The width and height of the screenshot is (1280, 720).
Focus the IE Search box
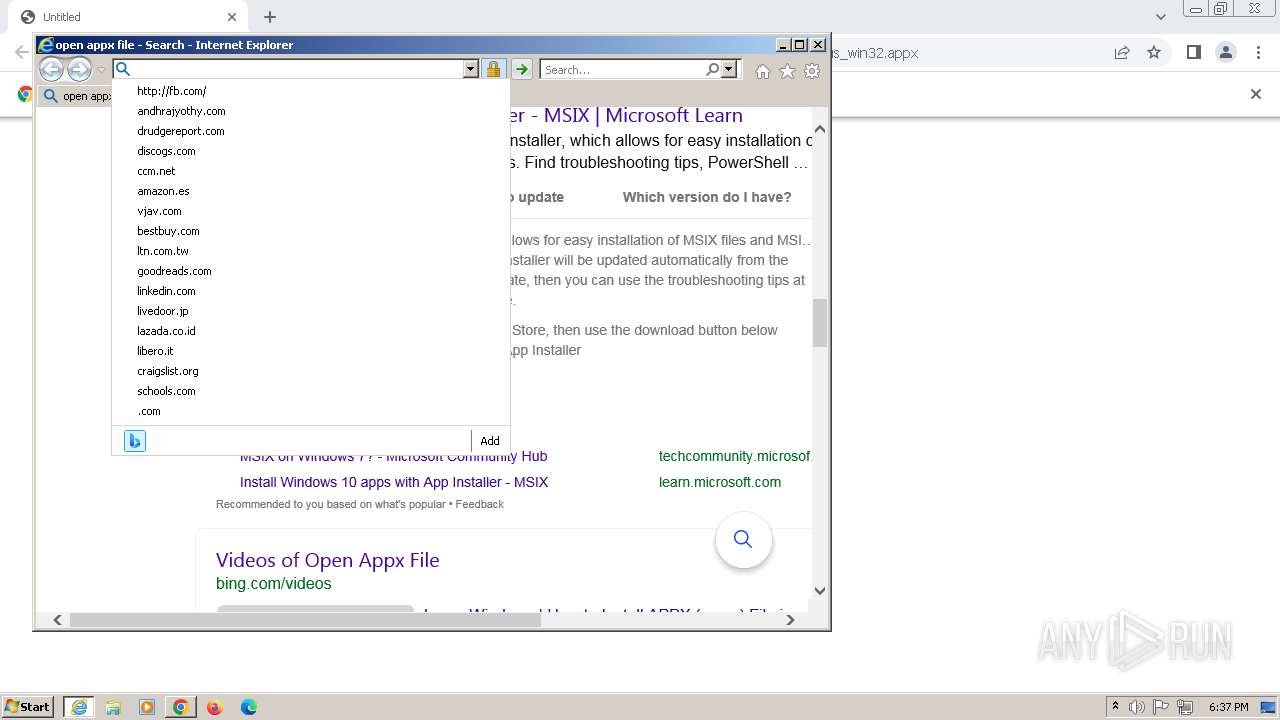pos(623,70)
